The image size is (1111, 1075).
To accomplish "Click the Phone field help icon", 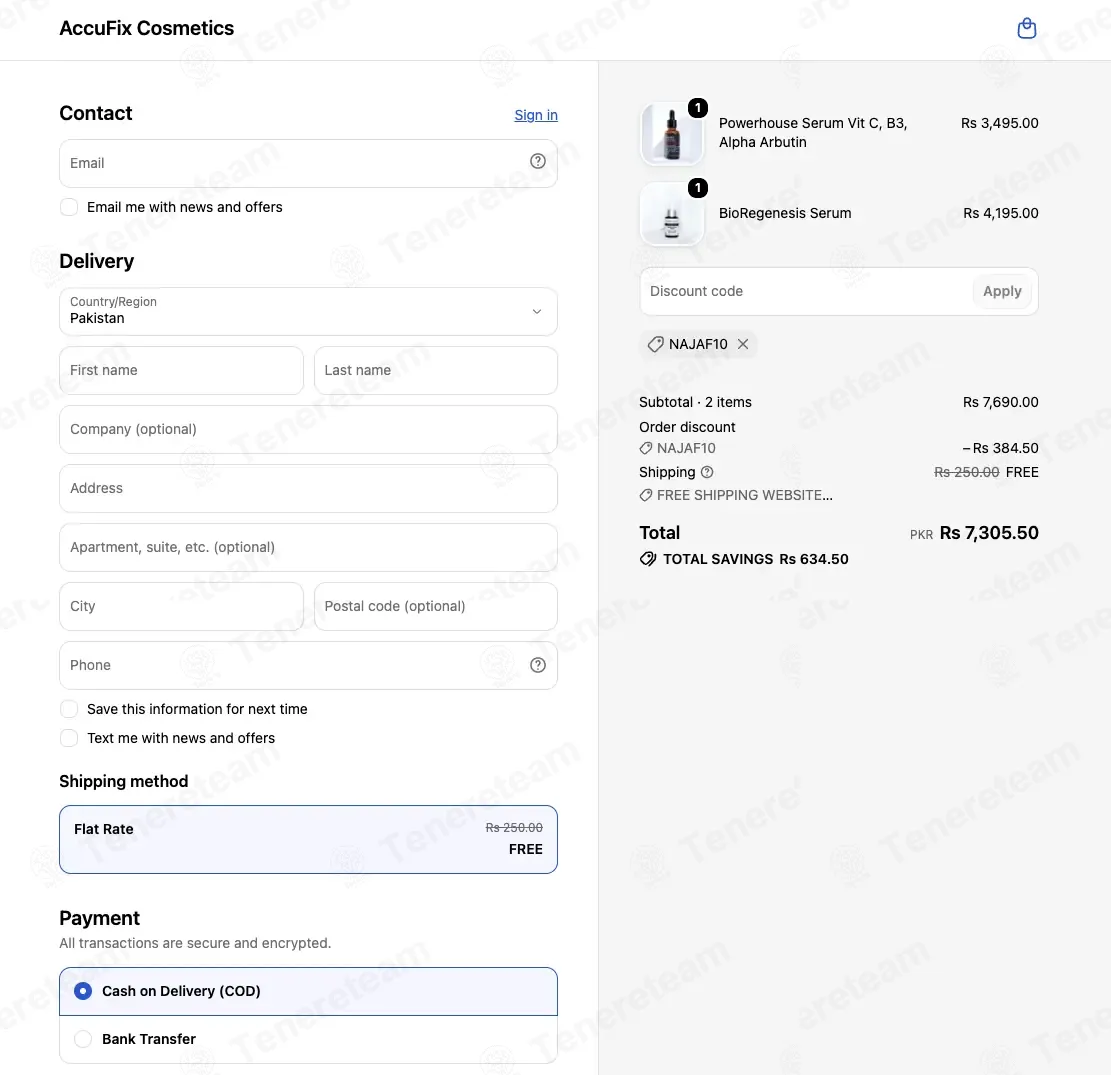I will (x=538, y=665).
